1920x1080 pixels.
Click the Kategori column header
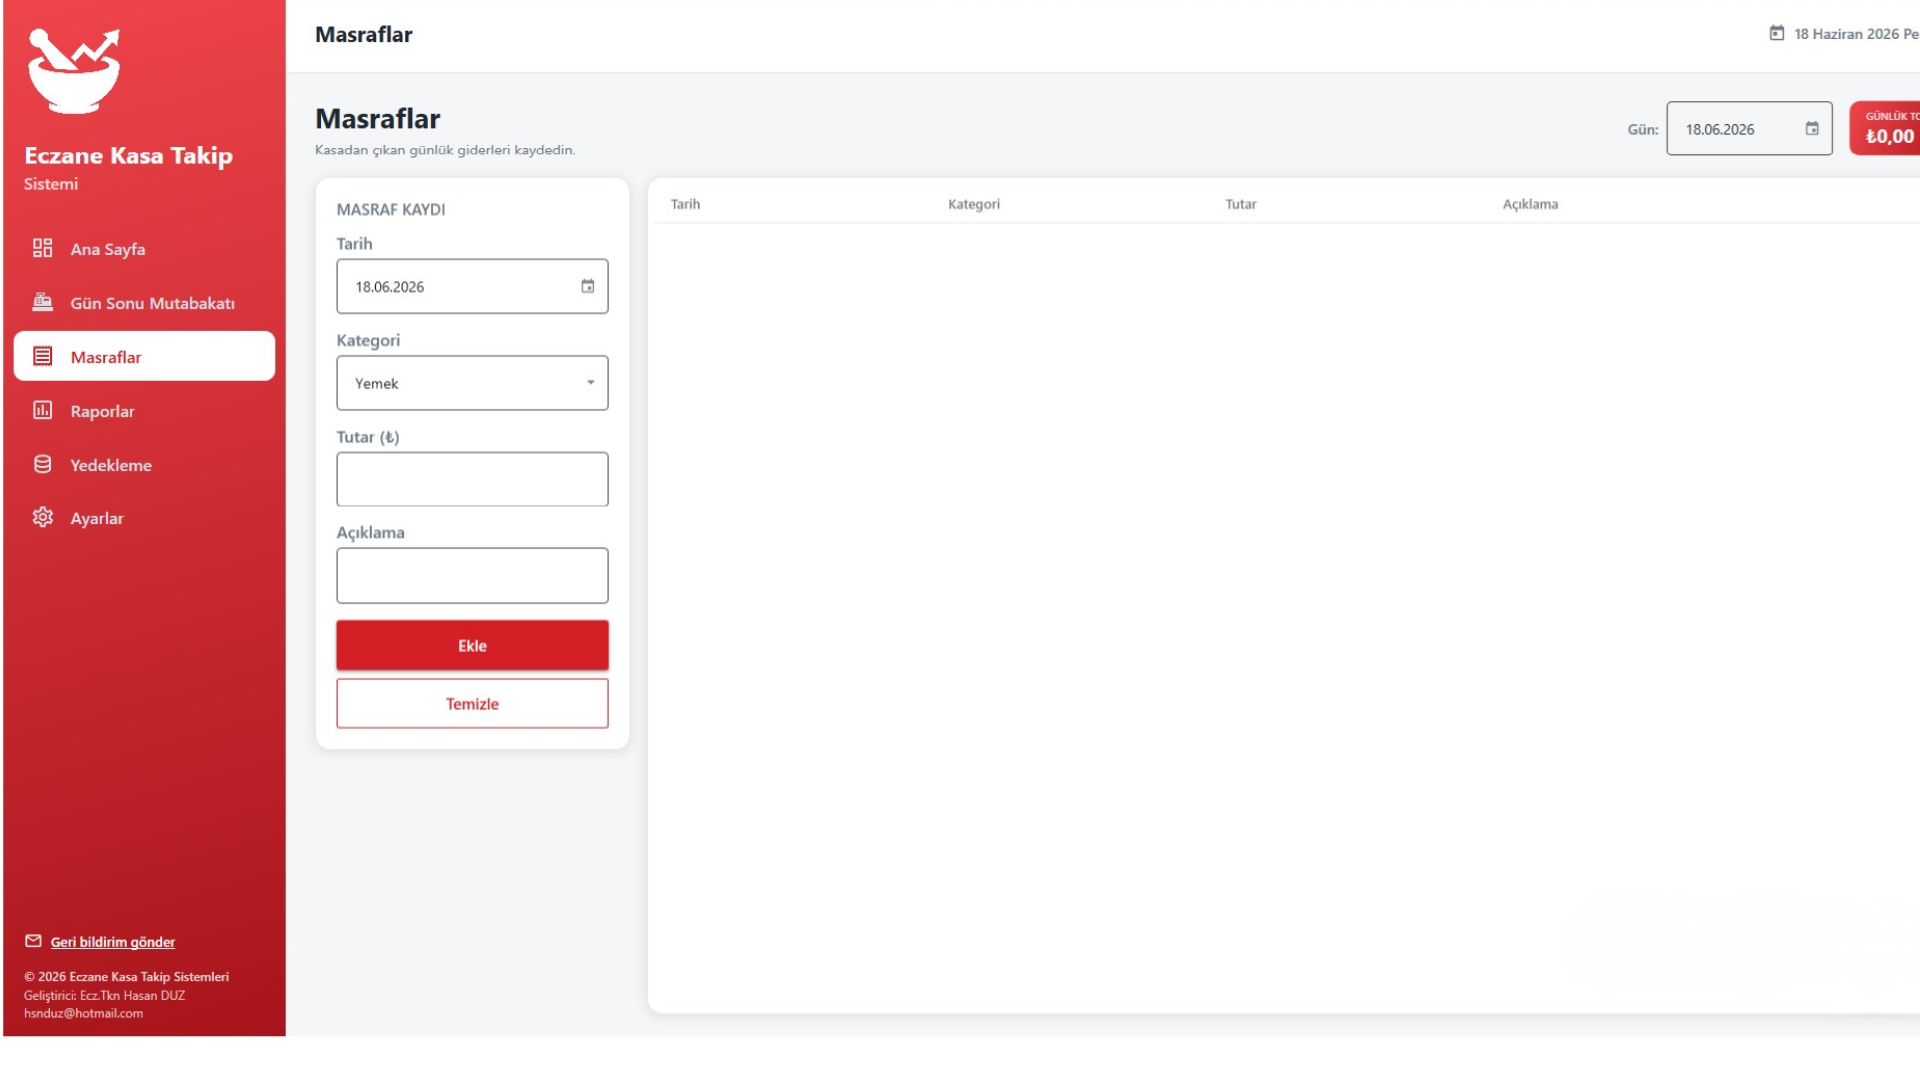[x=974, y=204]
